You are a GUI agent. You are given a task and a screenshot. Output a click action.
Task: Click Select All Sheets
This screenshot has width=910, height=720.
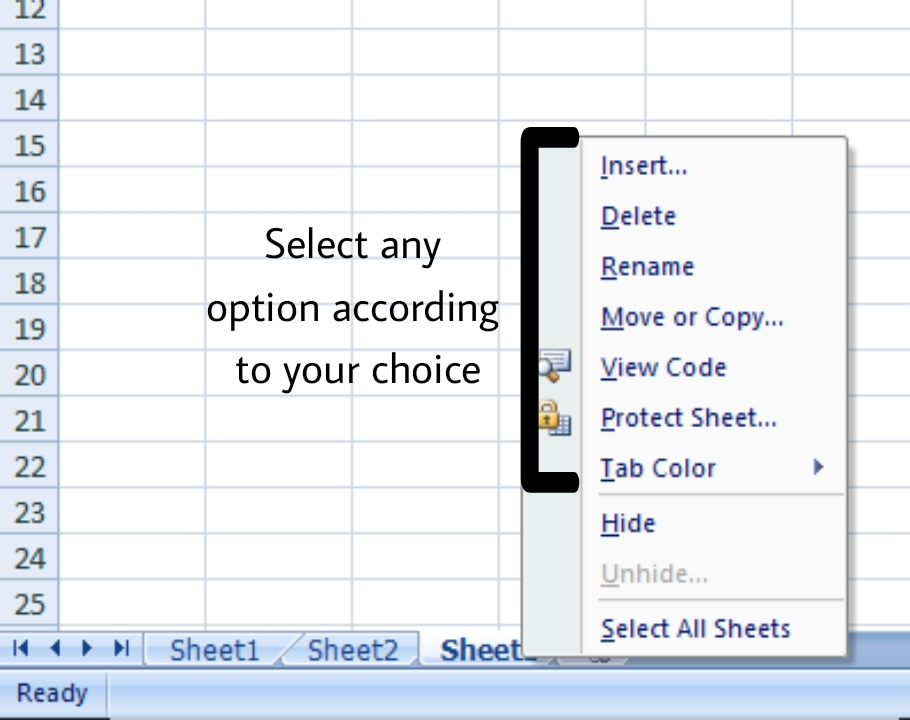click(x=695, y=629)
